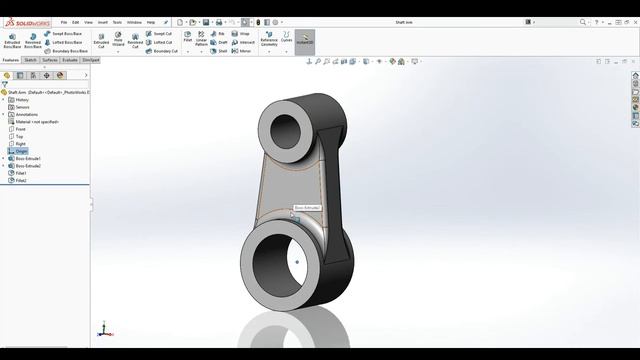This screenshot has height=360, width=640.
Task: Open the Window menu
Action: [x=134, y=22]
